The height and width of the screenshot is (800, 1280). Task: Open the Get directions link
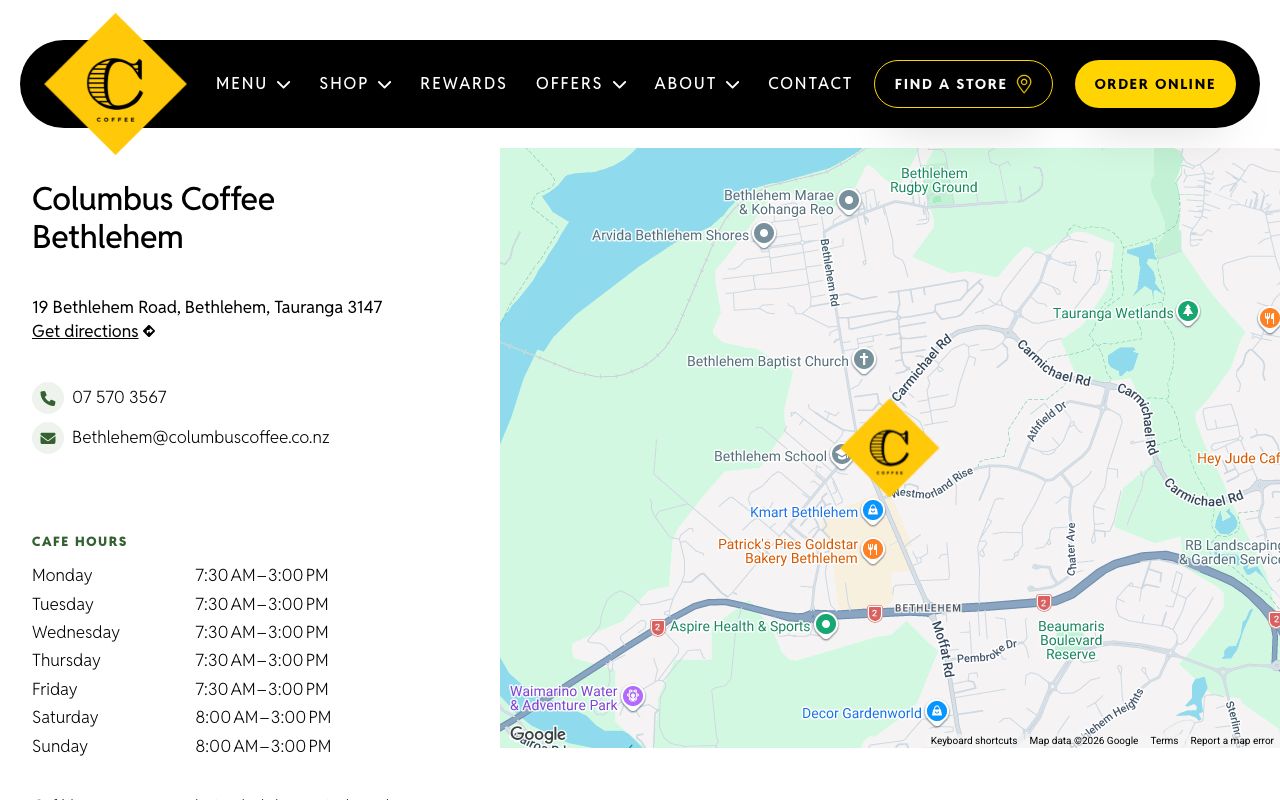click(85, 331)
